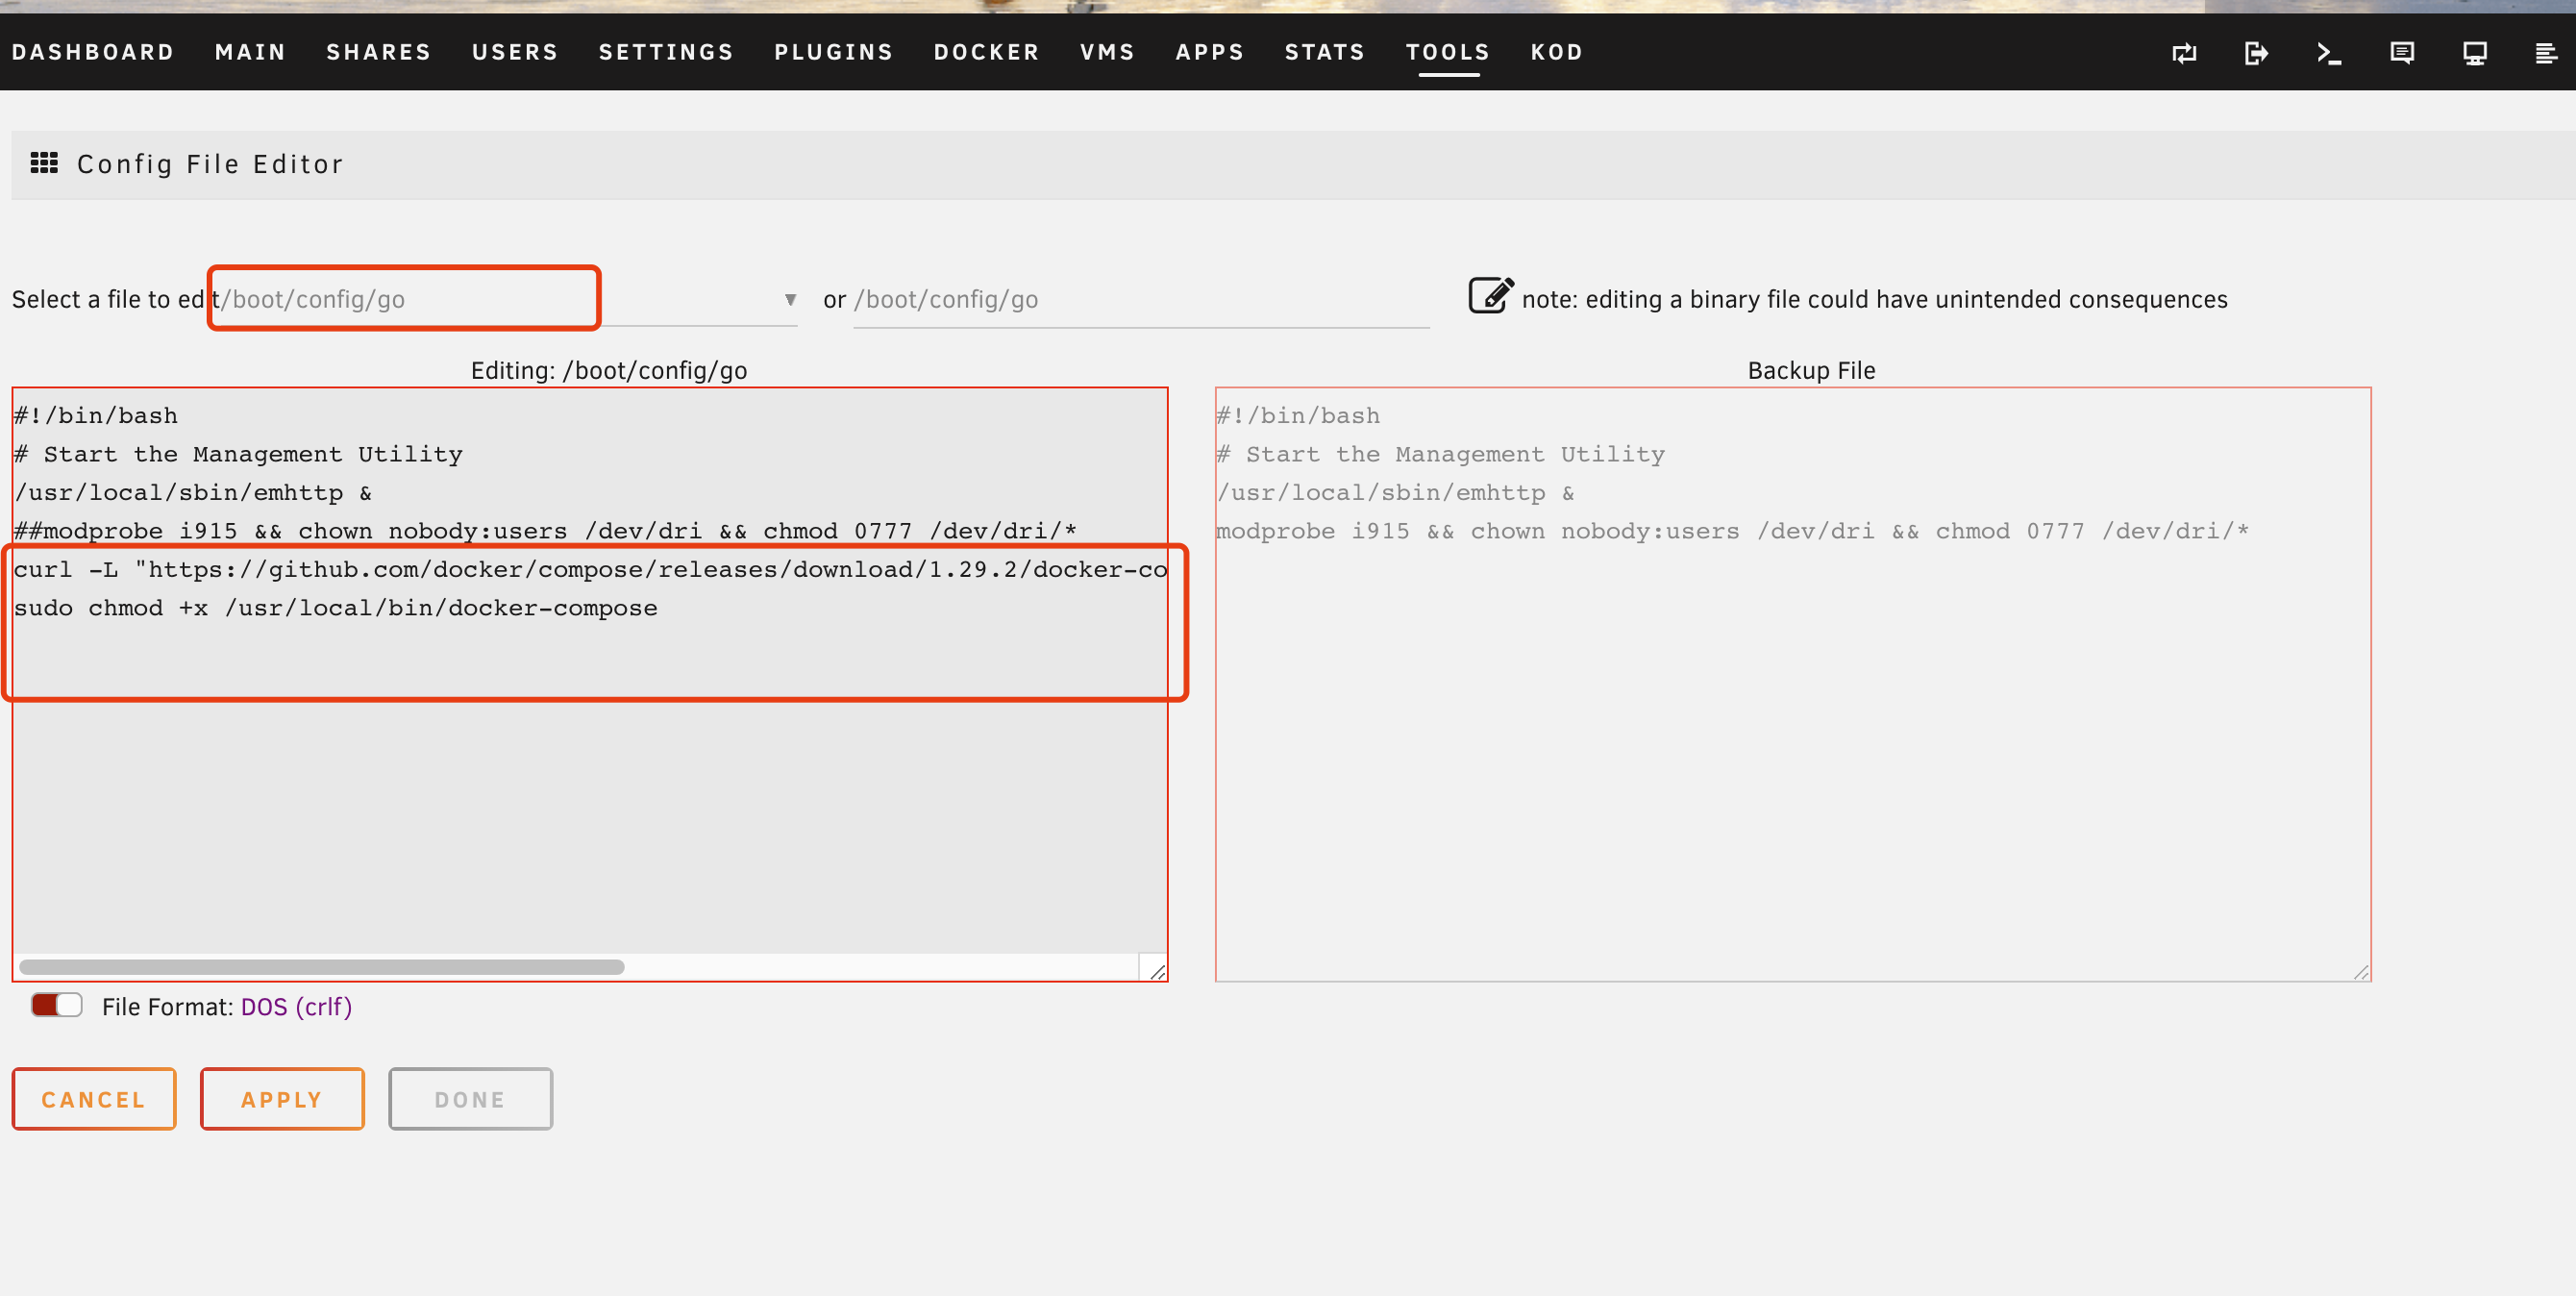Screen dimensions: 2576x1296
Task: Click the #!/bin/bash line in the editor
Action: 96,415
